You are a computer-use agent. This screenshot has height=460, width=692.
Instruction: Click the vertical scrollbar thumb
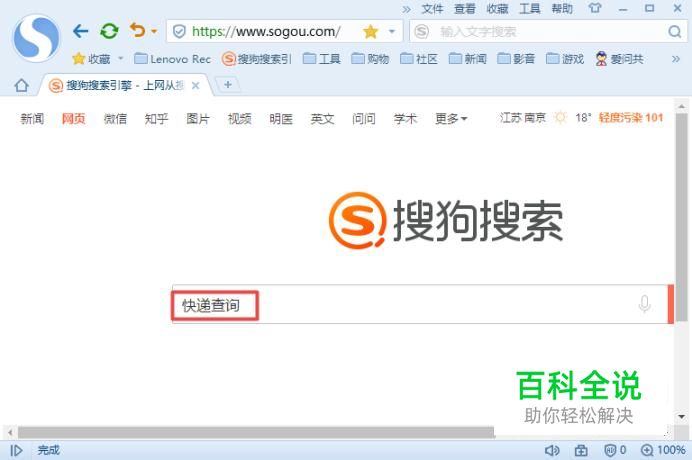click(681, 216)
